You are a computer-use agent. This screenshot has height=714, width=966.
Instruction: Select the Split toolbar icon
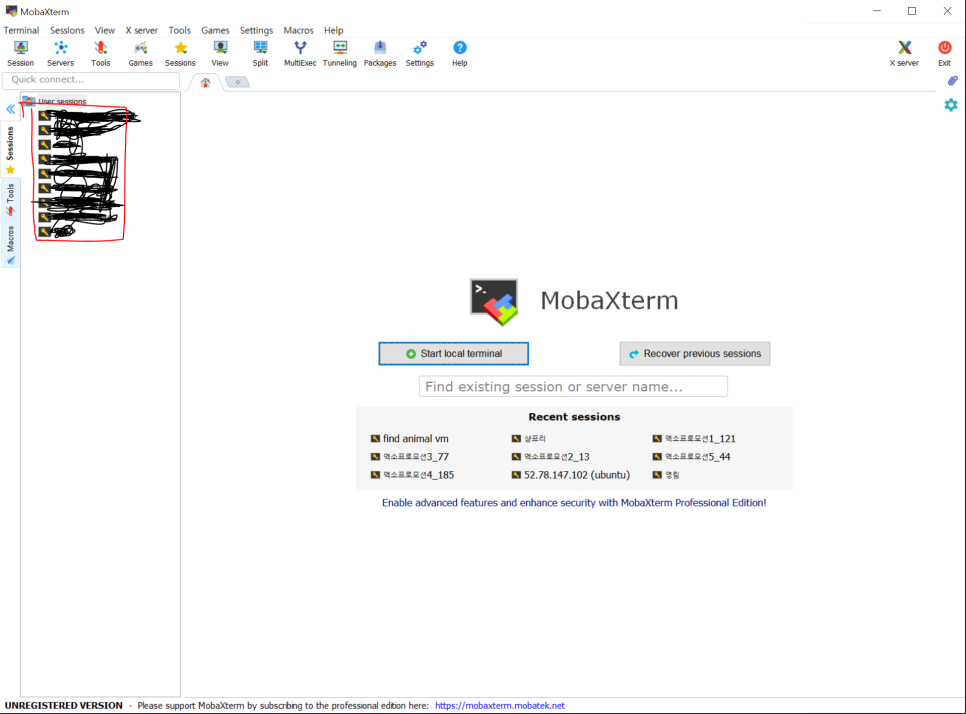(260, 54)
